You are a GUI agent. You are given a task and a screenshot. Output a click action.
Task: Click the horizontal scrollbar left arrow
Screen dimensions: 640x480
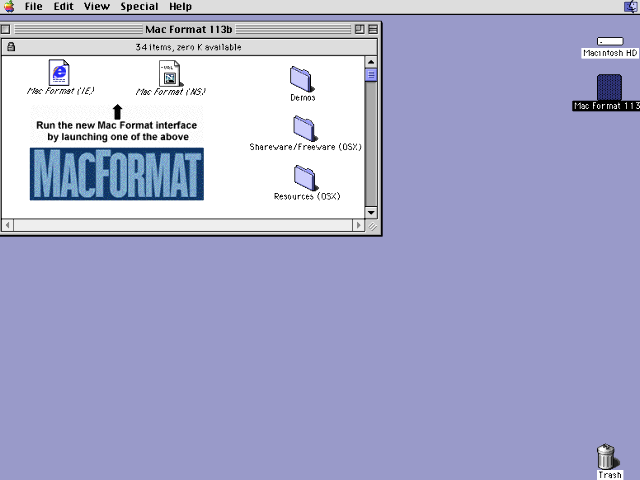tap(7, 225)
